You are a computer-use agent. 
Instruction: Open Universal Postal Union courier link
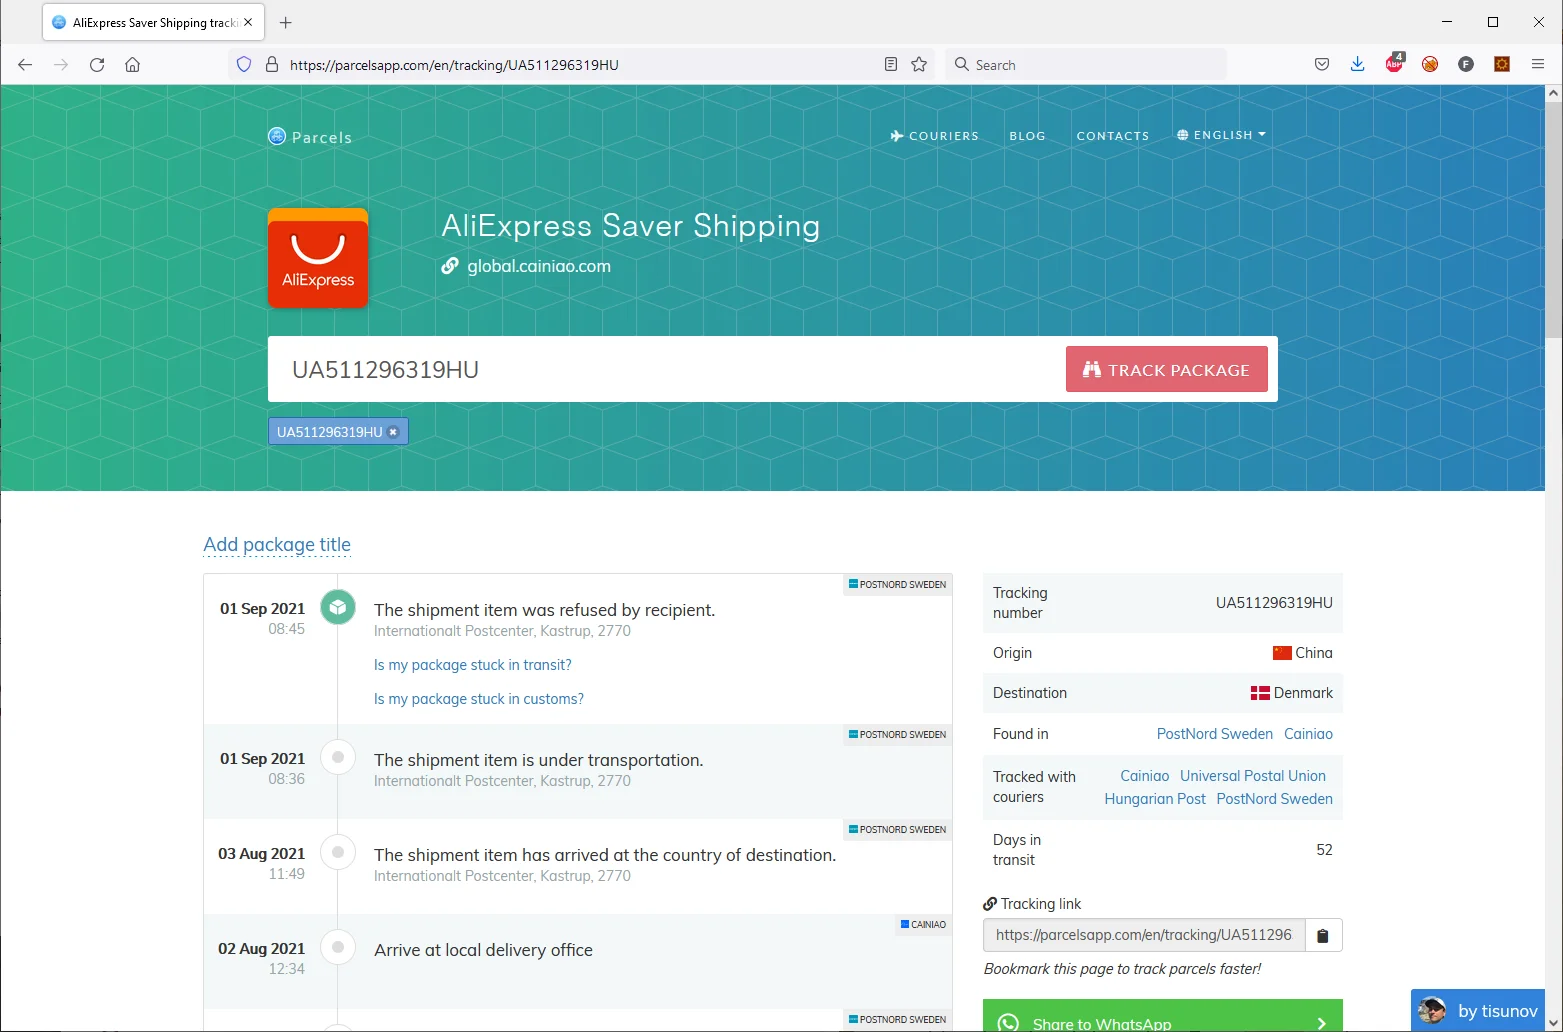(x=1253, y=776)
